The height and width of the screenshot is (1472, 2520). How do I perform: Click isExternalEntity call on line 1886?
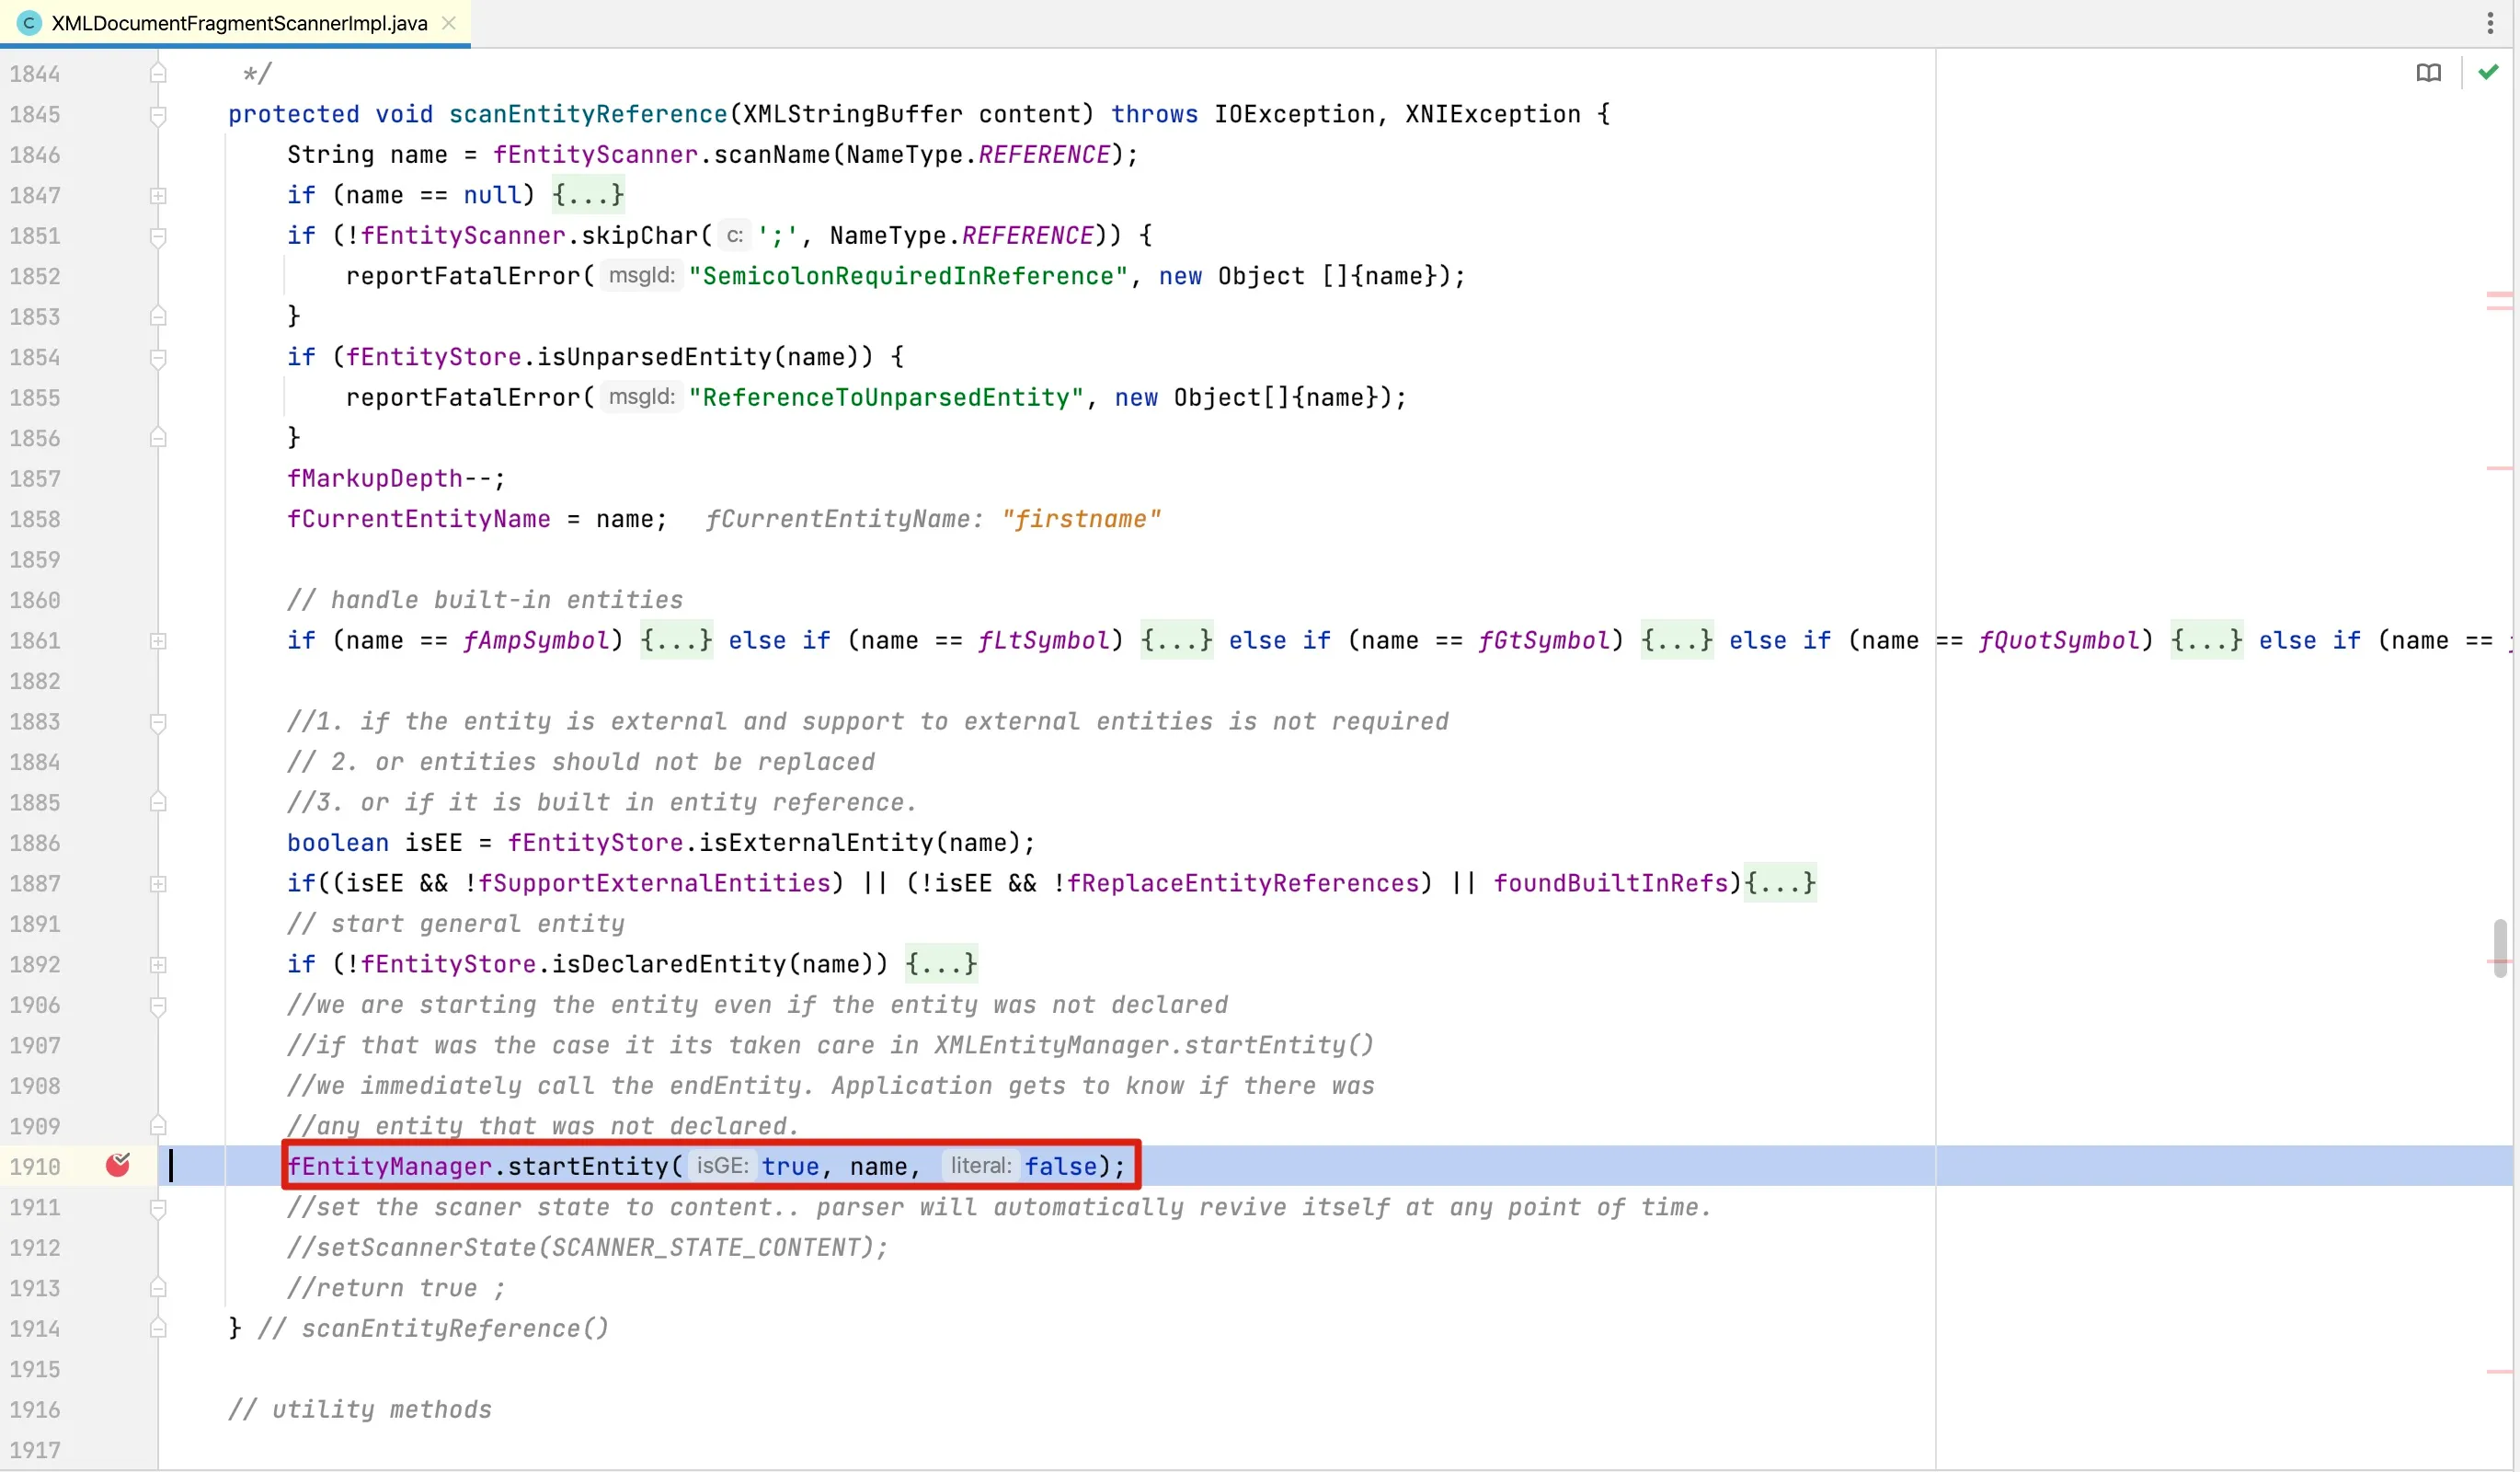pos(816,844)
